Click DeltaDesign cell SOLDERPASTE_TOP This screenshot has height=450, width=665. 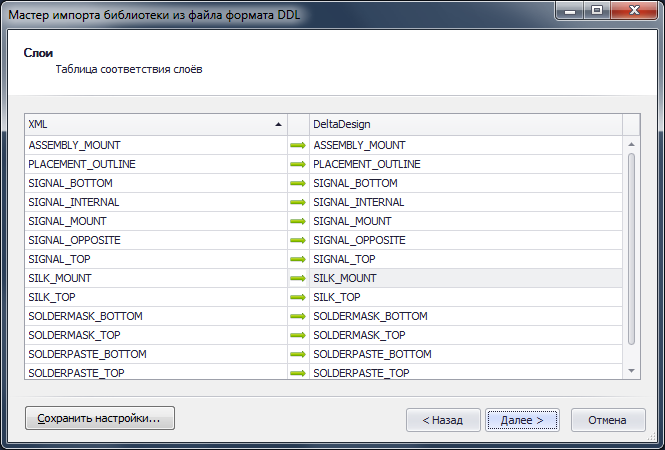pyautogui.click(x=466, y=372)
